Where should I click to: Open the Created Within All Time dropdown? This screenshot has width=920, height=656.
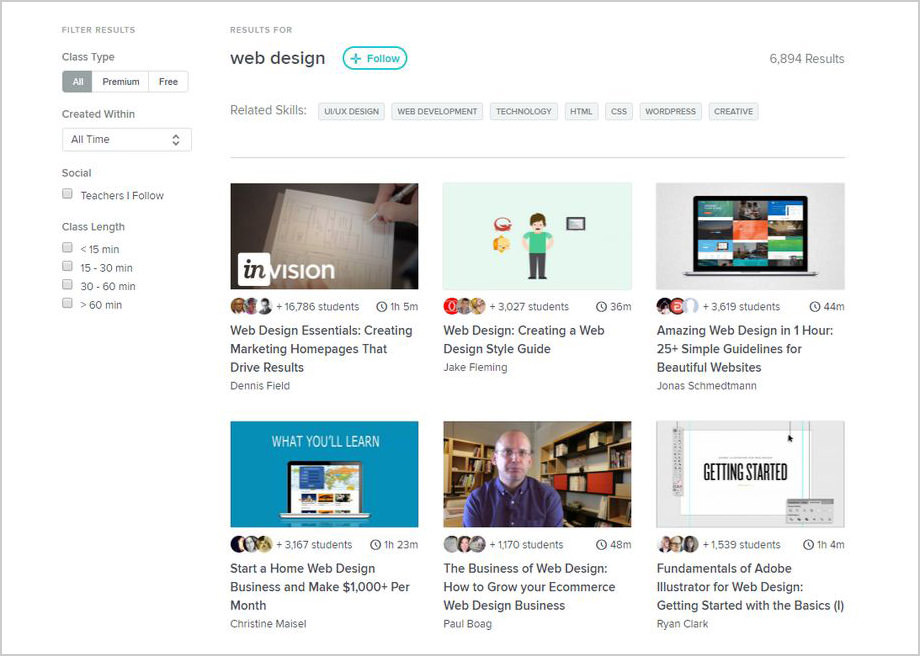click(127, 140)
